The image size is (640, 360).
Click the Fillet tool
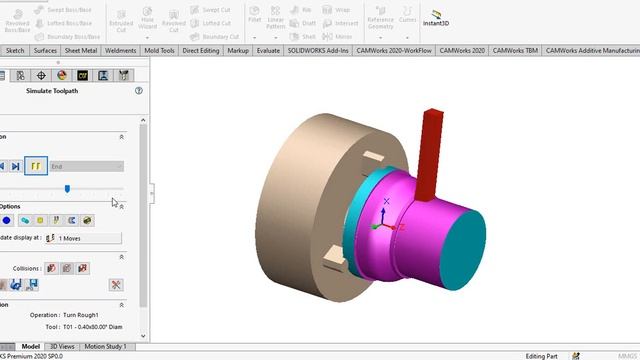(x=254, y=14)
